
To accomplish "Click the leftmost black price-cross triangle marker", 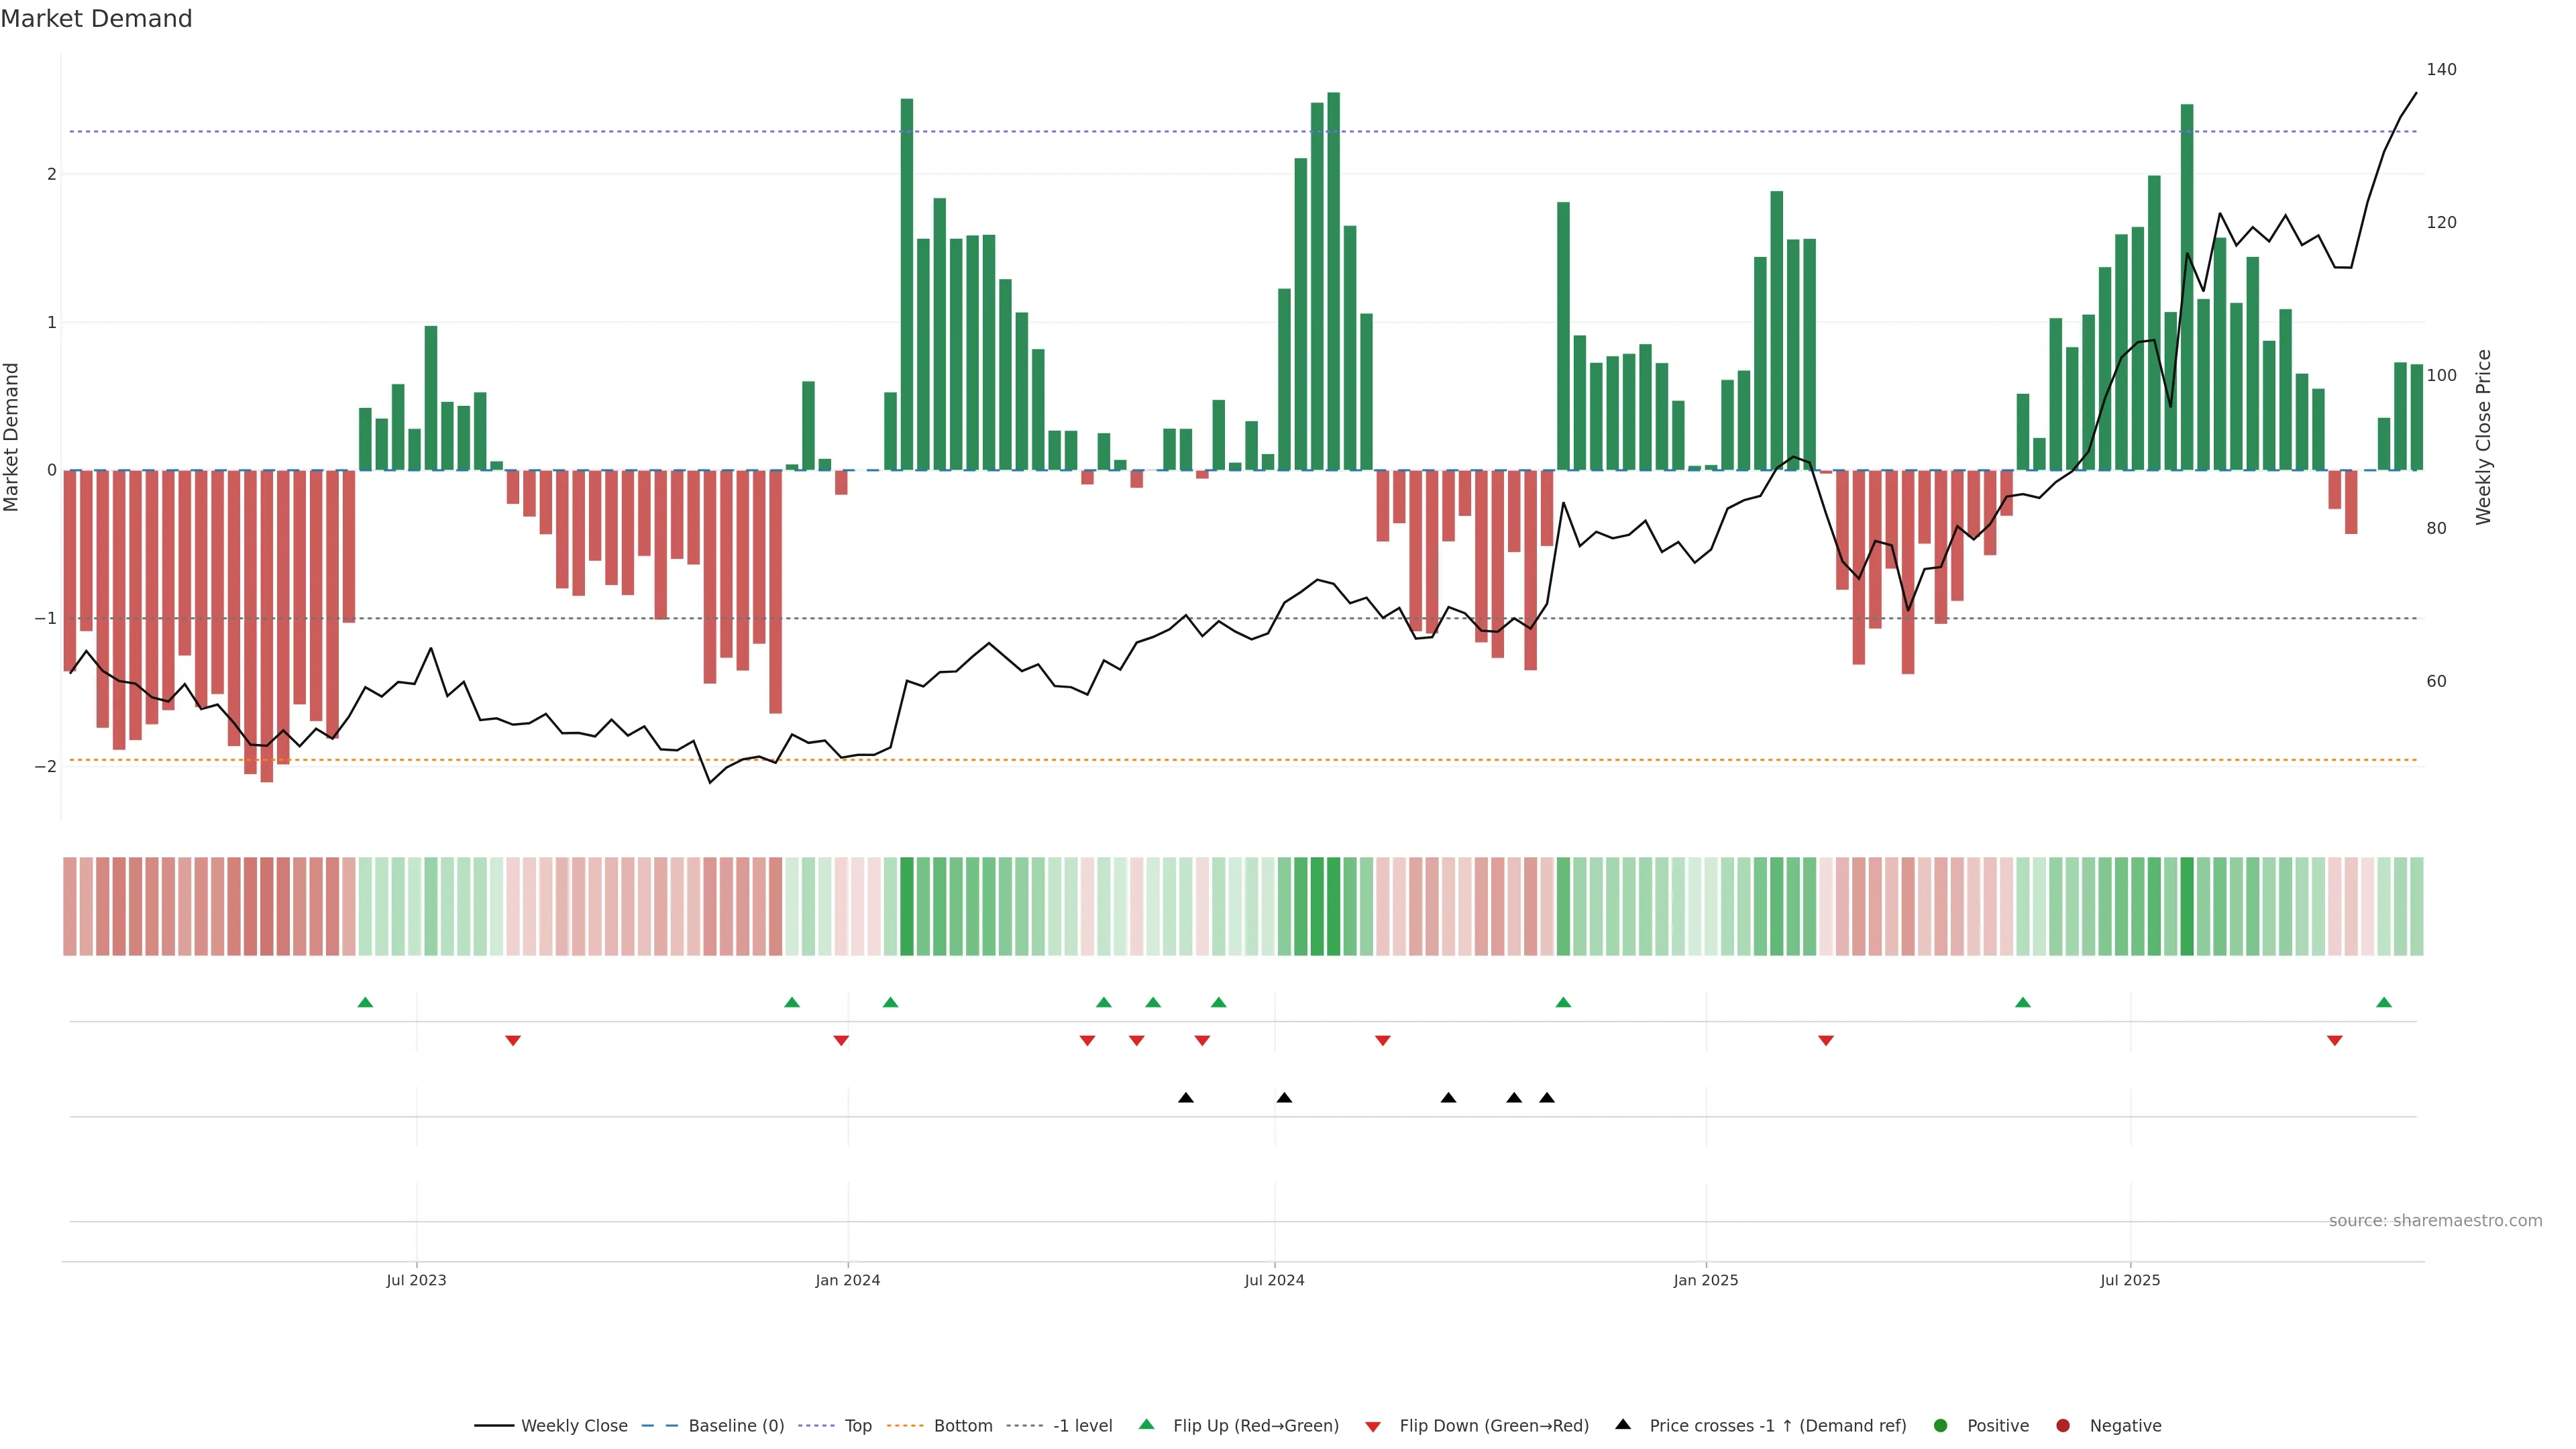I will pyautogui.click(x=1186, y=1098).
